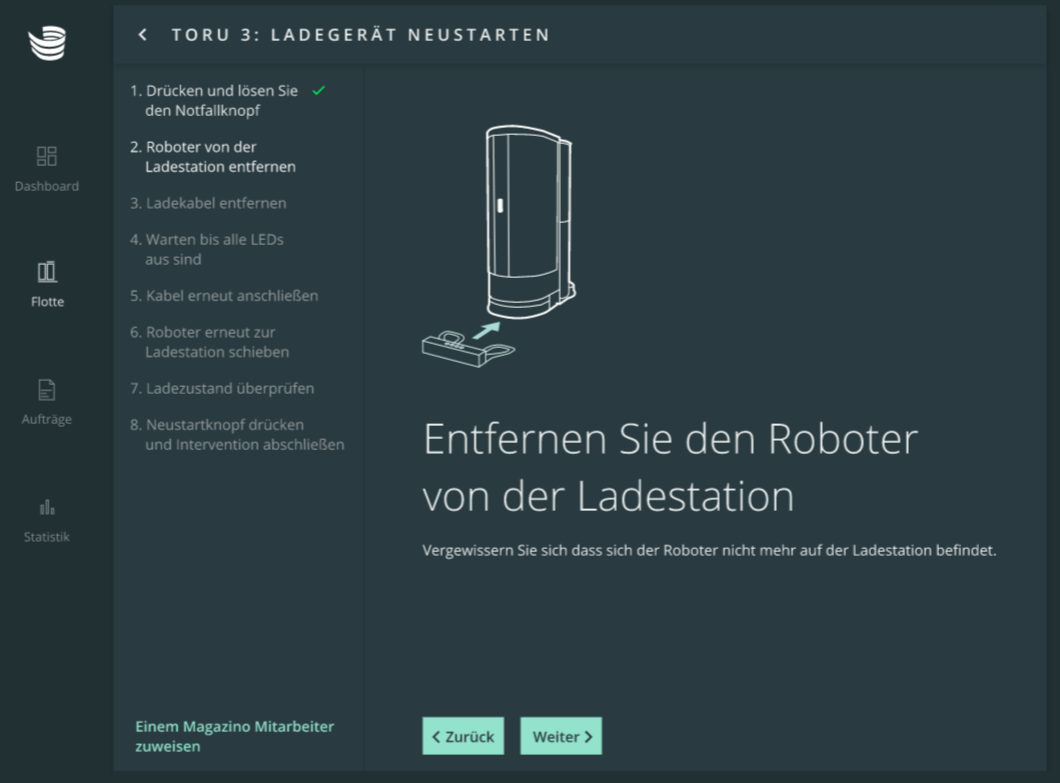Jump to step 3 Ladekabel entfernen

208,203
